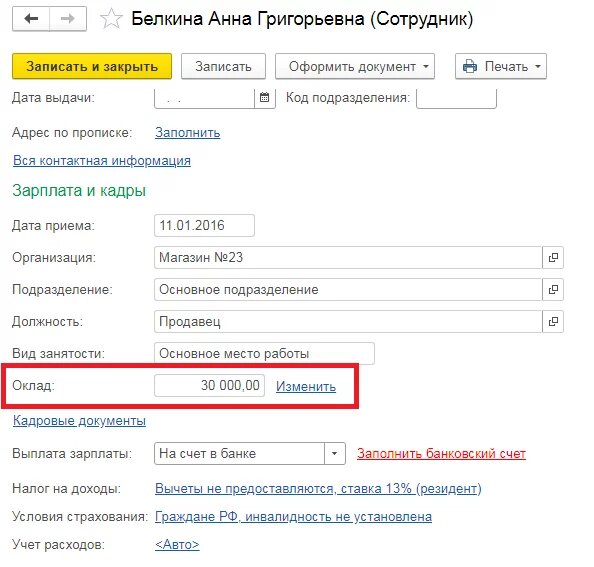Image resolution: width=594 pixels, height=567 pixels.
Task: Expand the Печать dropdown arrow
Action: click(538, 66)
